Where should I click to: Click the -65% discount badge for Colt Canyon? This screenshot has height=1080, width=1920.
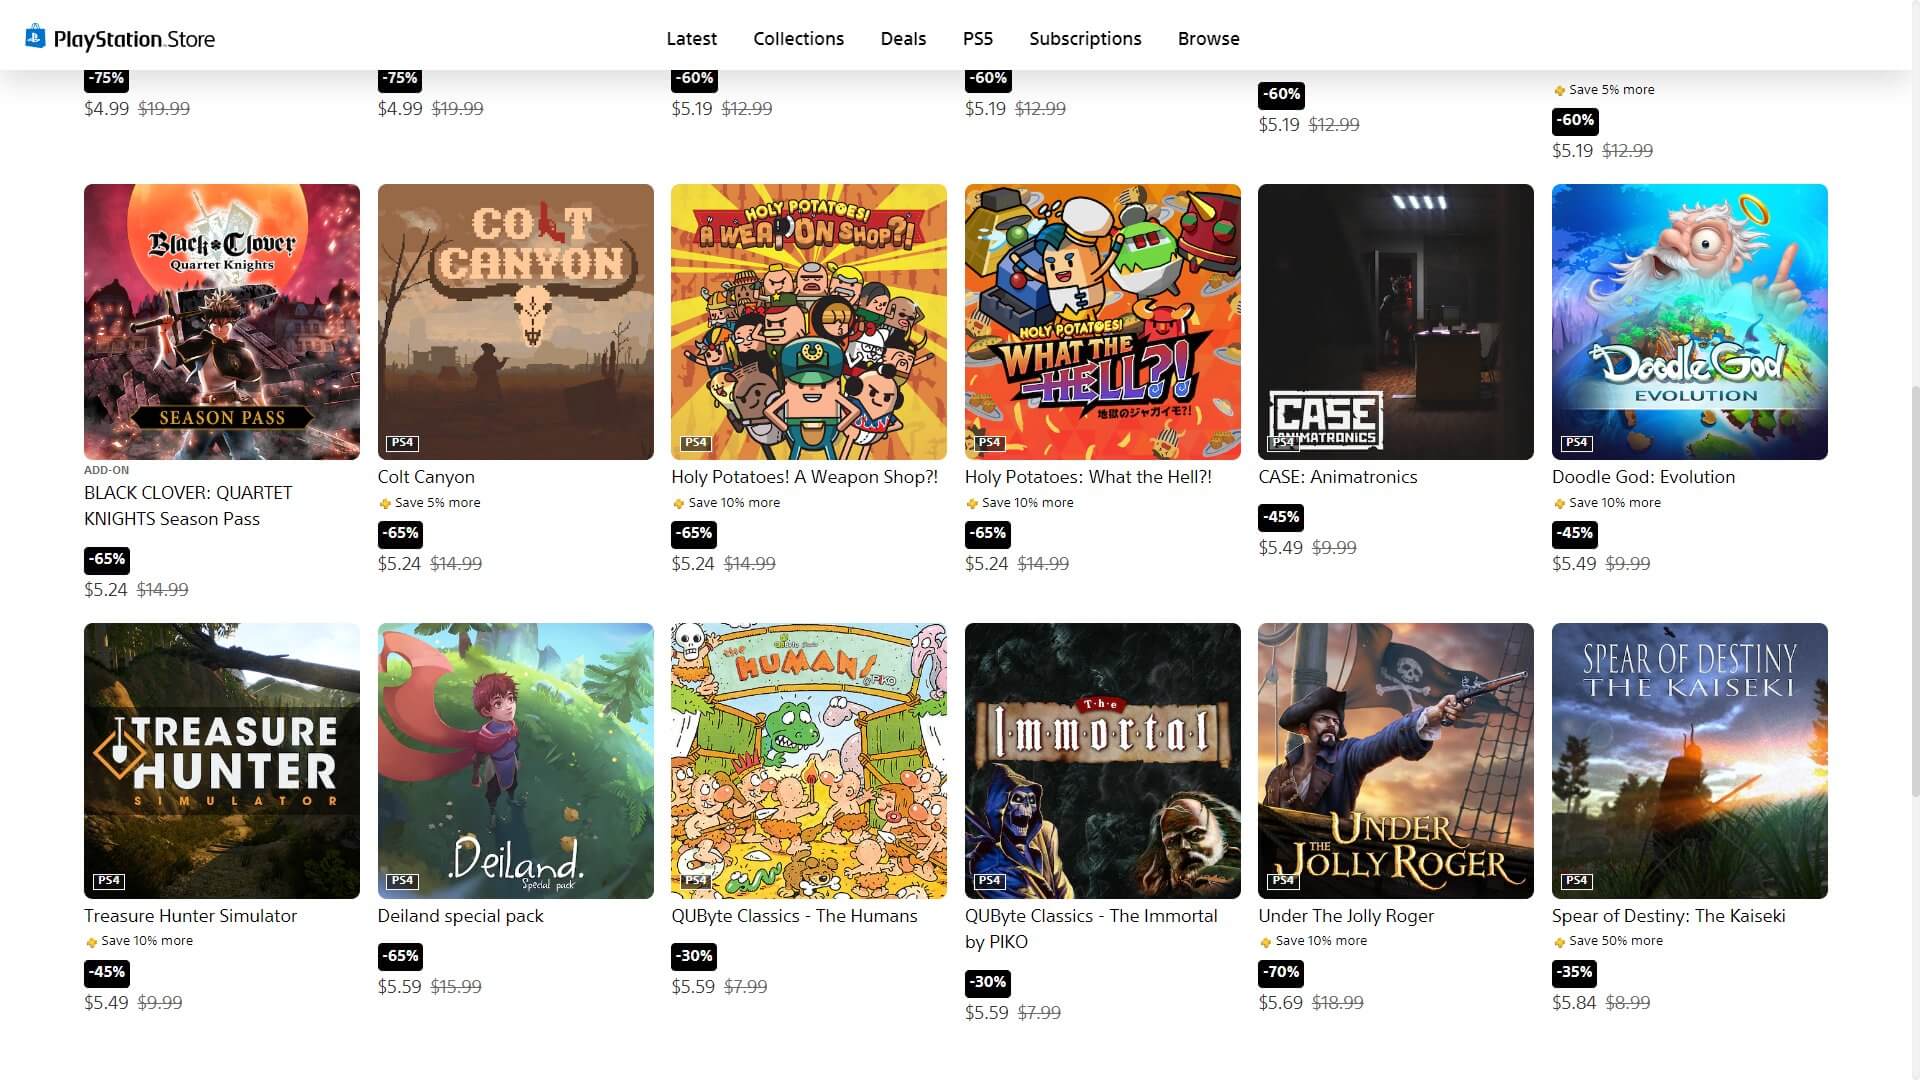point(400,533)
